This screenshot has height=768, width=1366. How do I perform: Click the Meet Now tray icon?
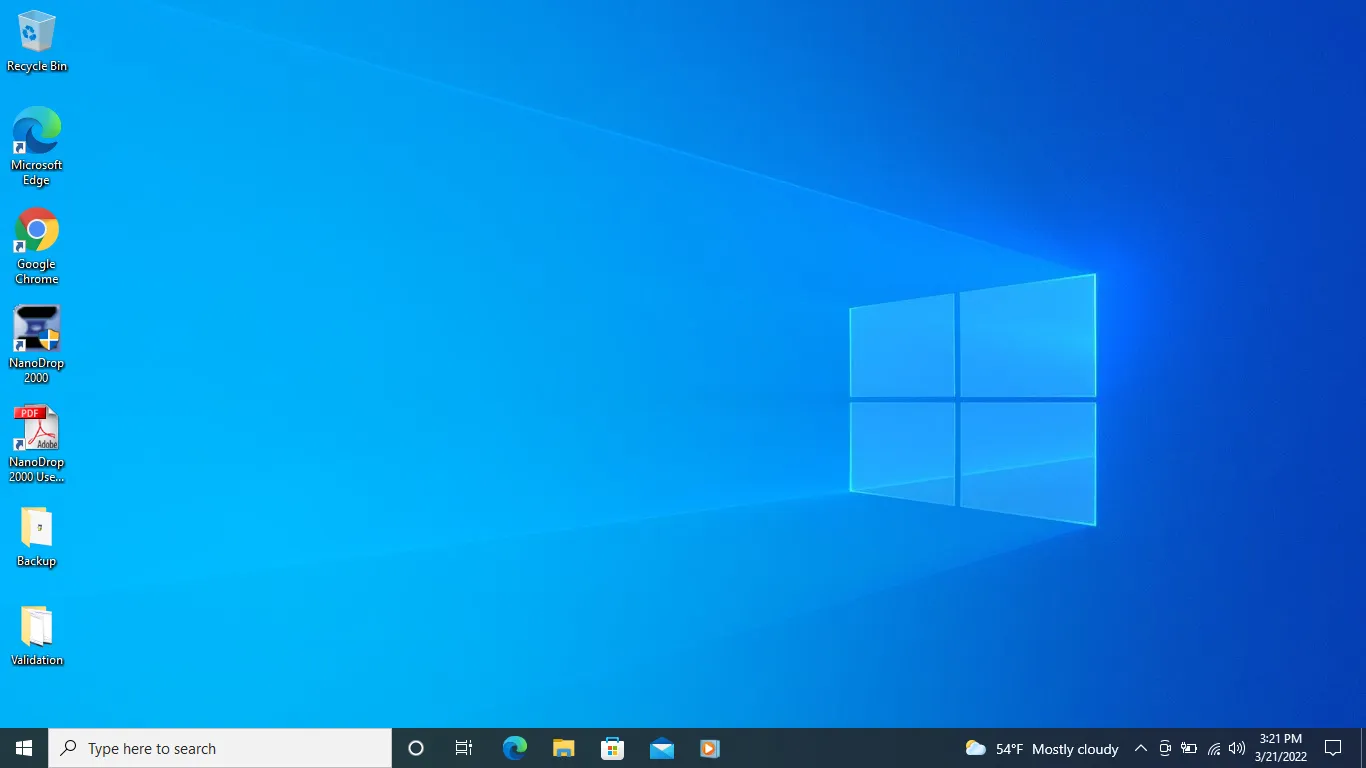coord(1165,748)
